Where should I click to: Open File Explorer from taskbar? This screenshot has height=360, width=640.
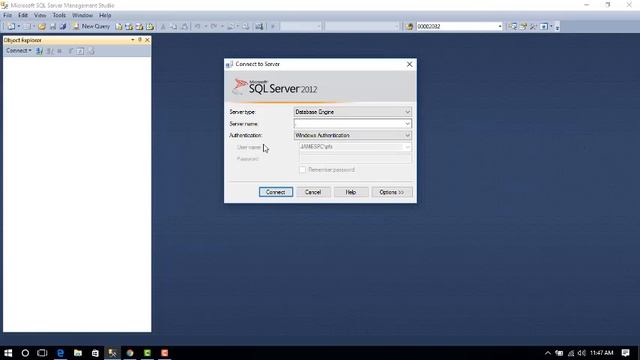click(x=78, y=353)
